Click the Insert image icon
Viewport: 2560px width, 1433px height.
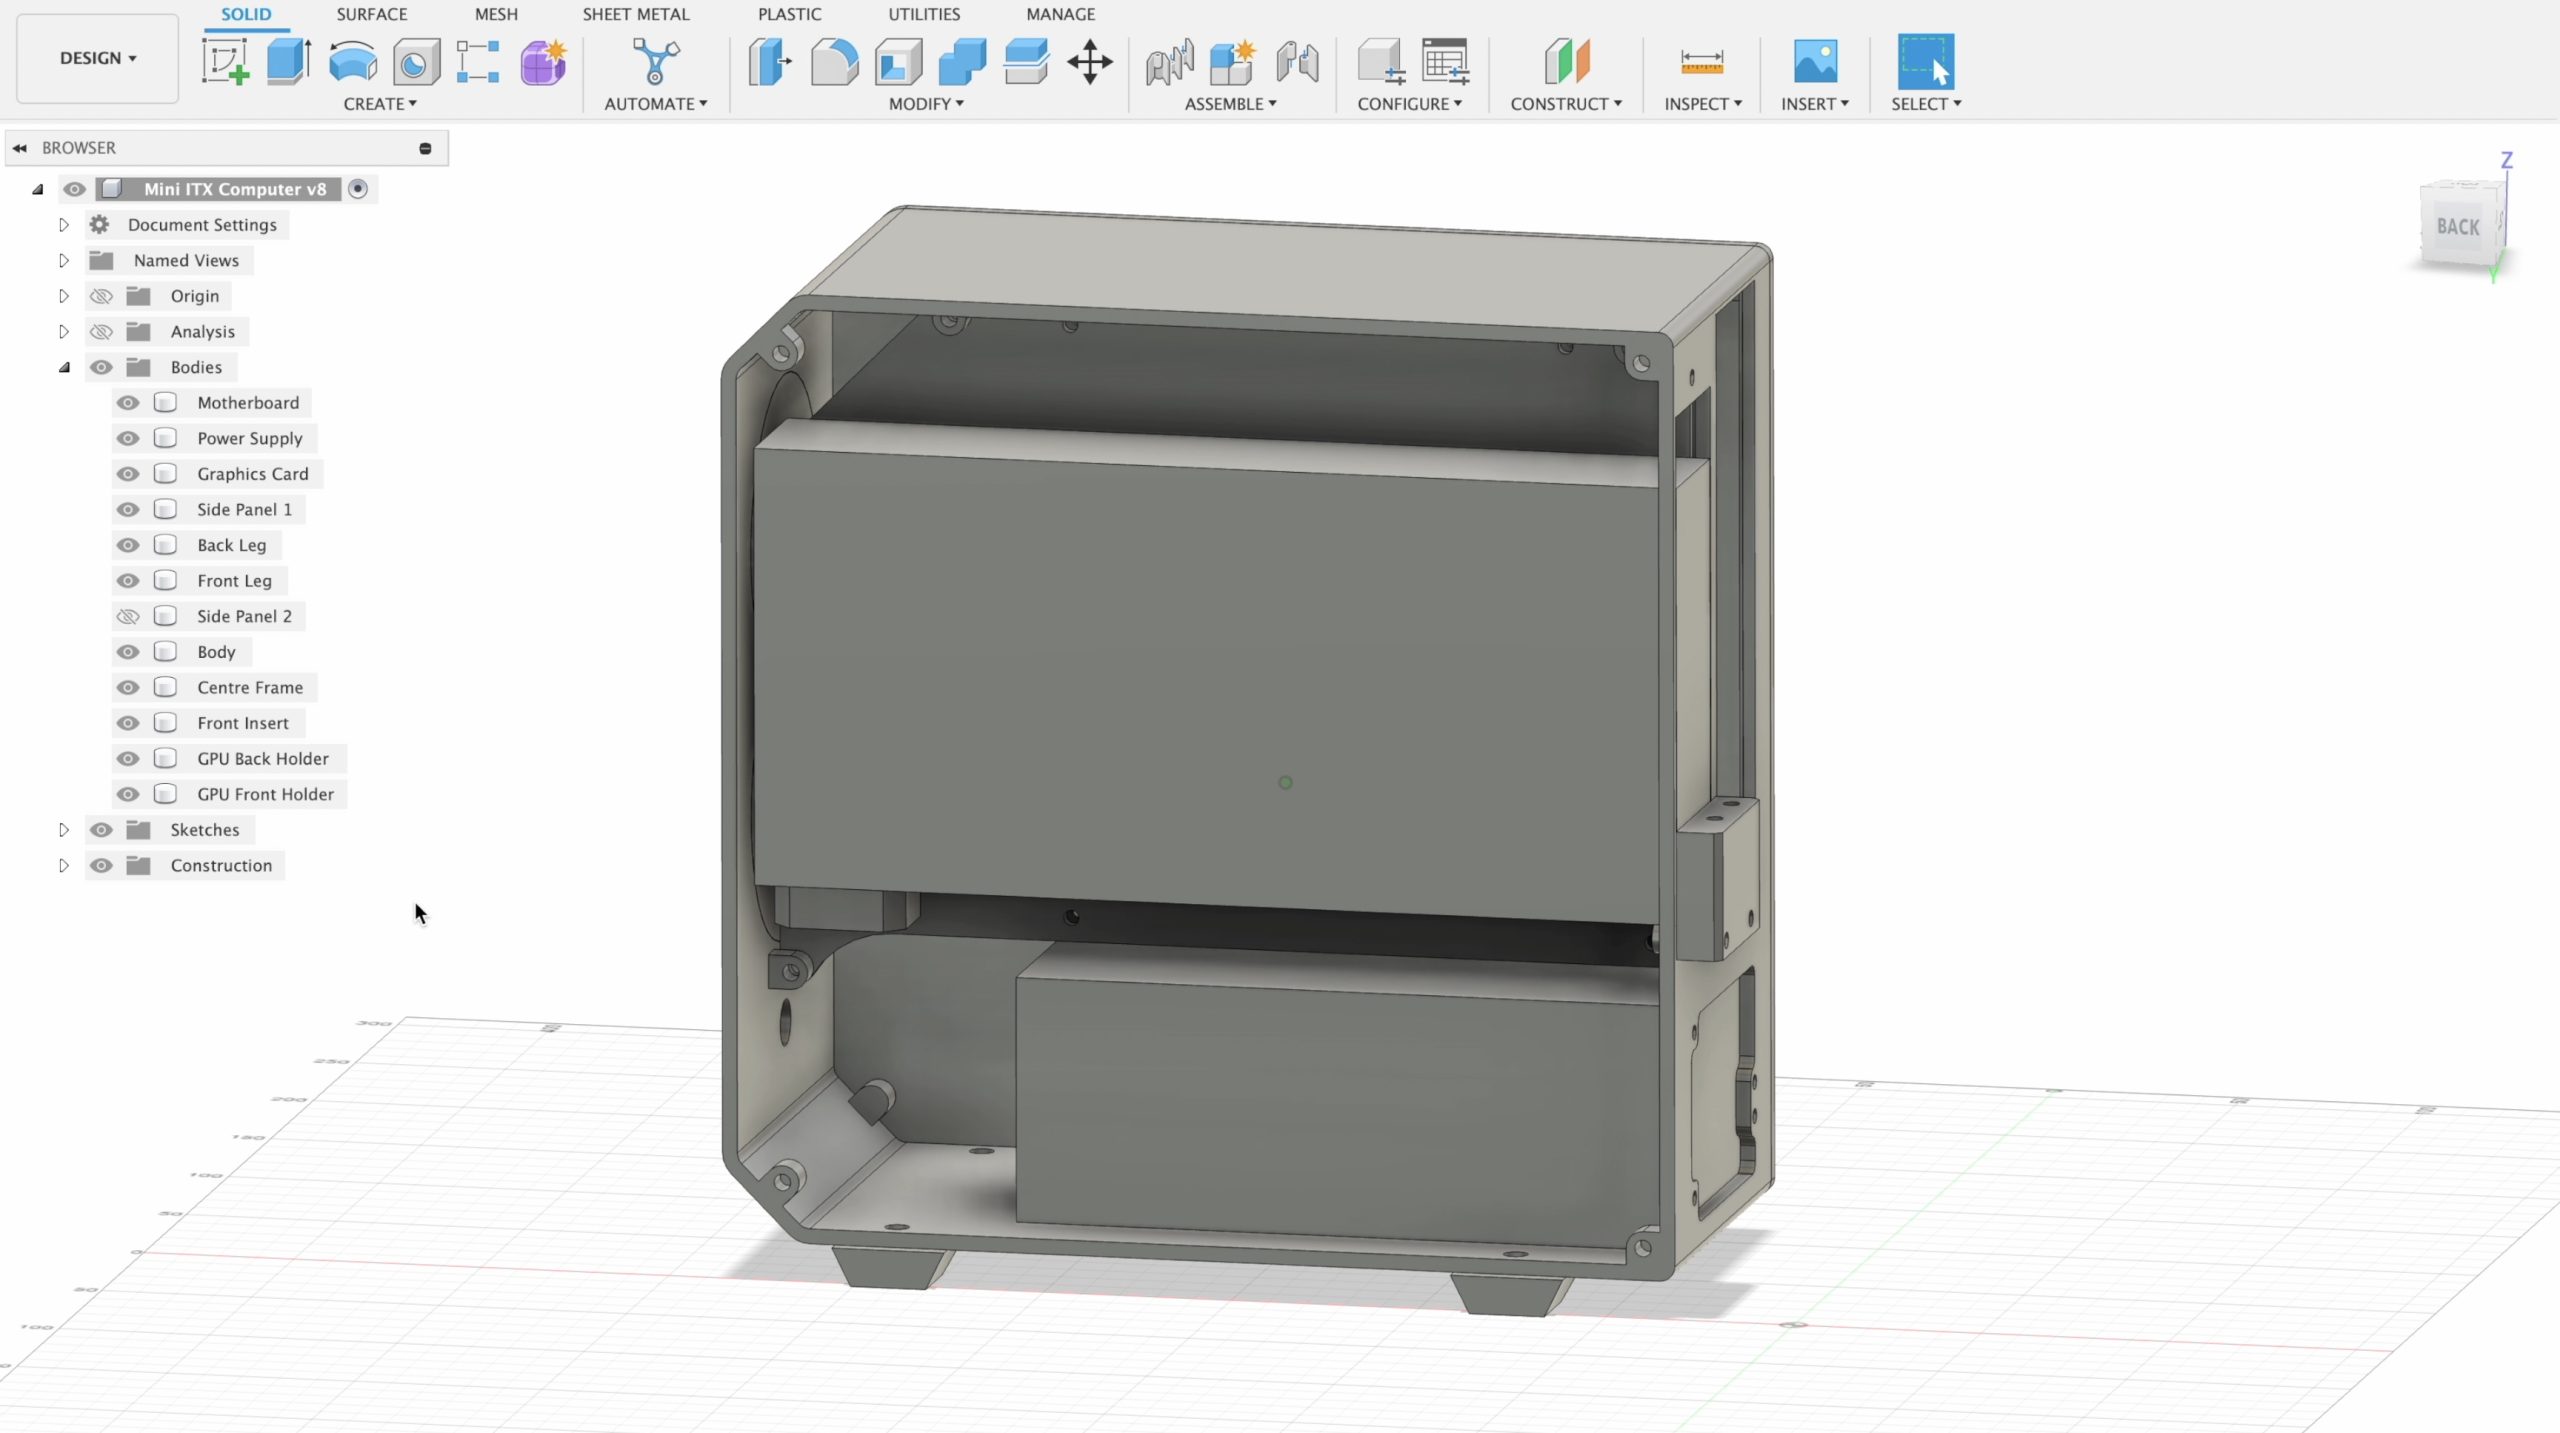1814,62
